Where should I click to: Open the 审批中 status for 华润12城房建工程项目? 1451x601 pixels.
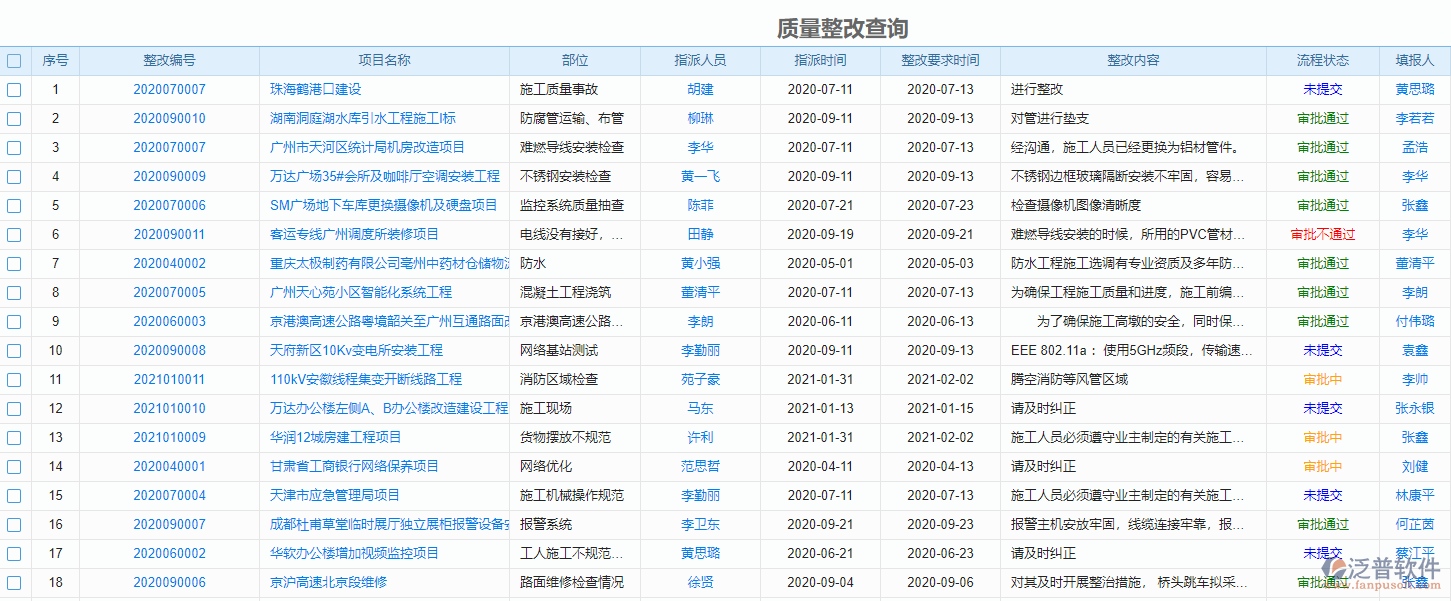click(x=1322, y=437)
